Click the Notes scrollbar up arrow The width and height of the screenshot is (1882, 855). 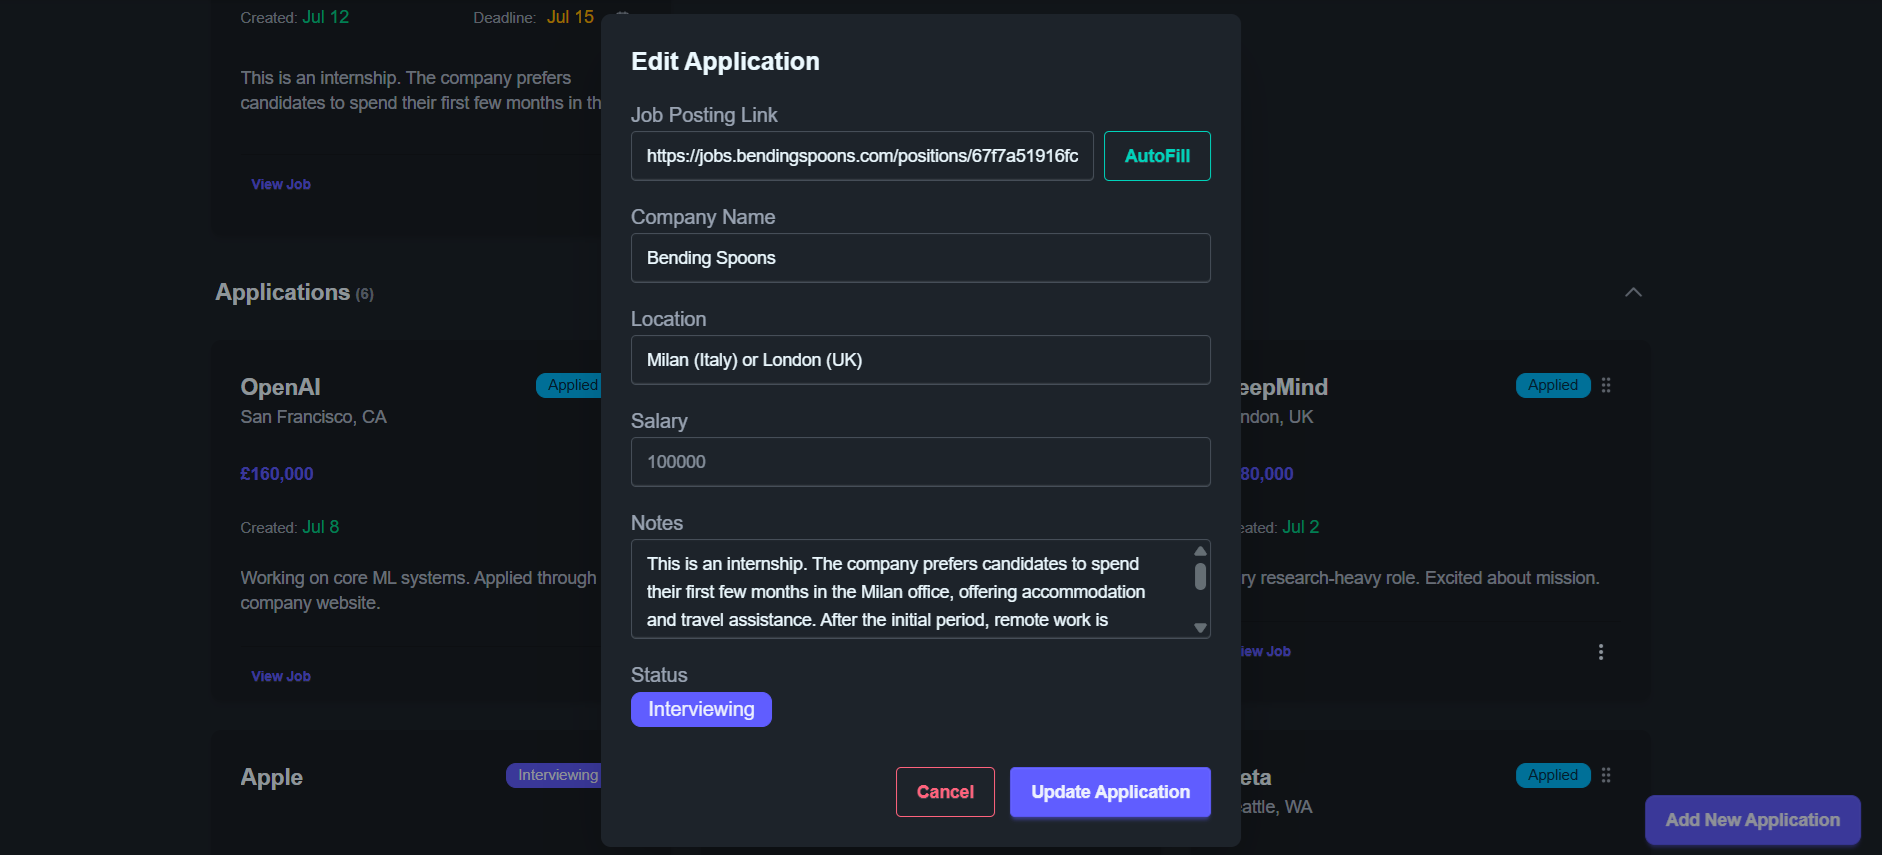(1200, 551)
